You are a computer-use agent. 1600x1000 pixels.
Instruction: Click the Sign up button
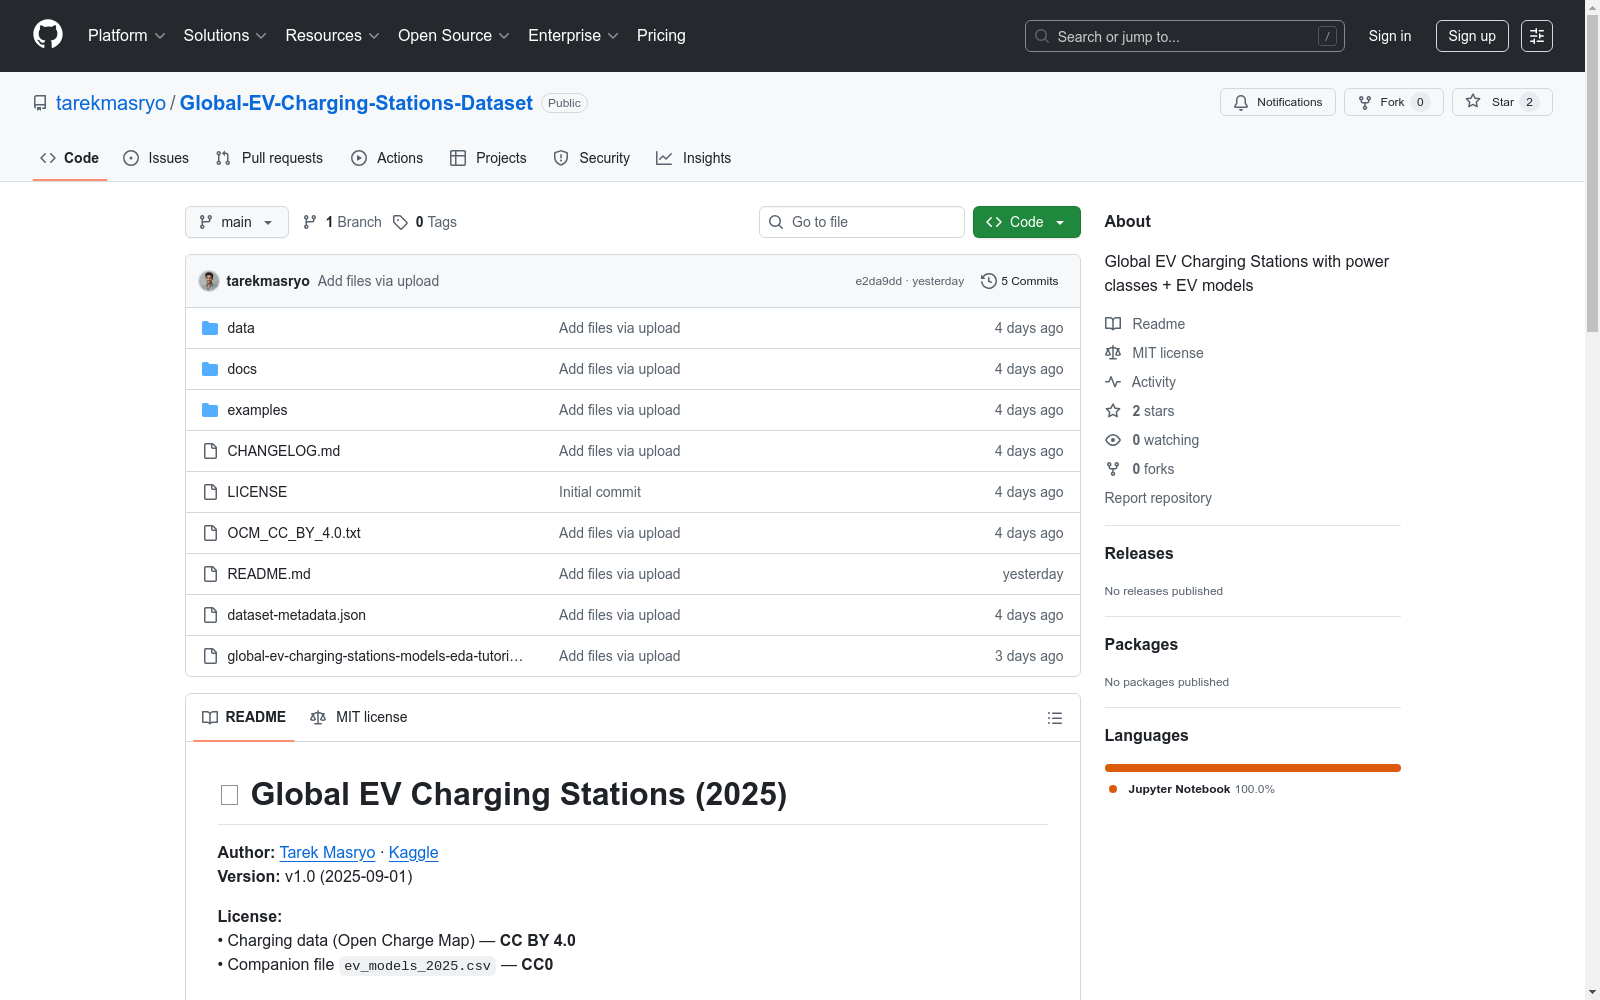(1472, 36)
